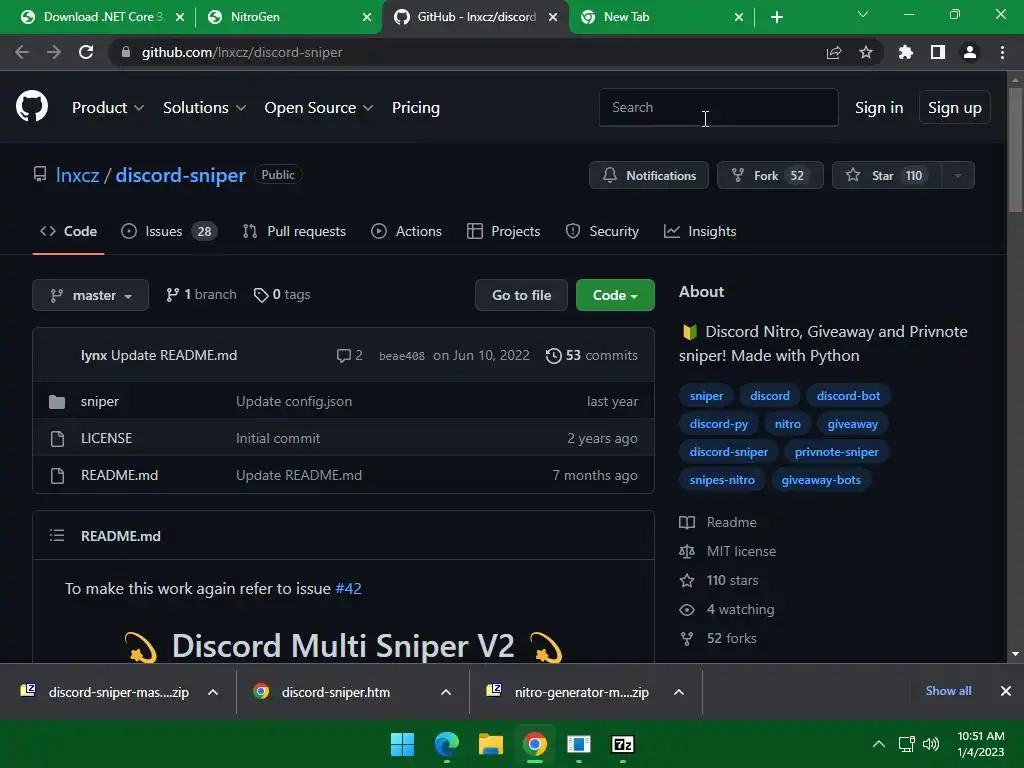Screen dimensions: 1024x768
Task: Switch to the Actions tab
Action: pos(406,231)
